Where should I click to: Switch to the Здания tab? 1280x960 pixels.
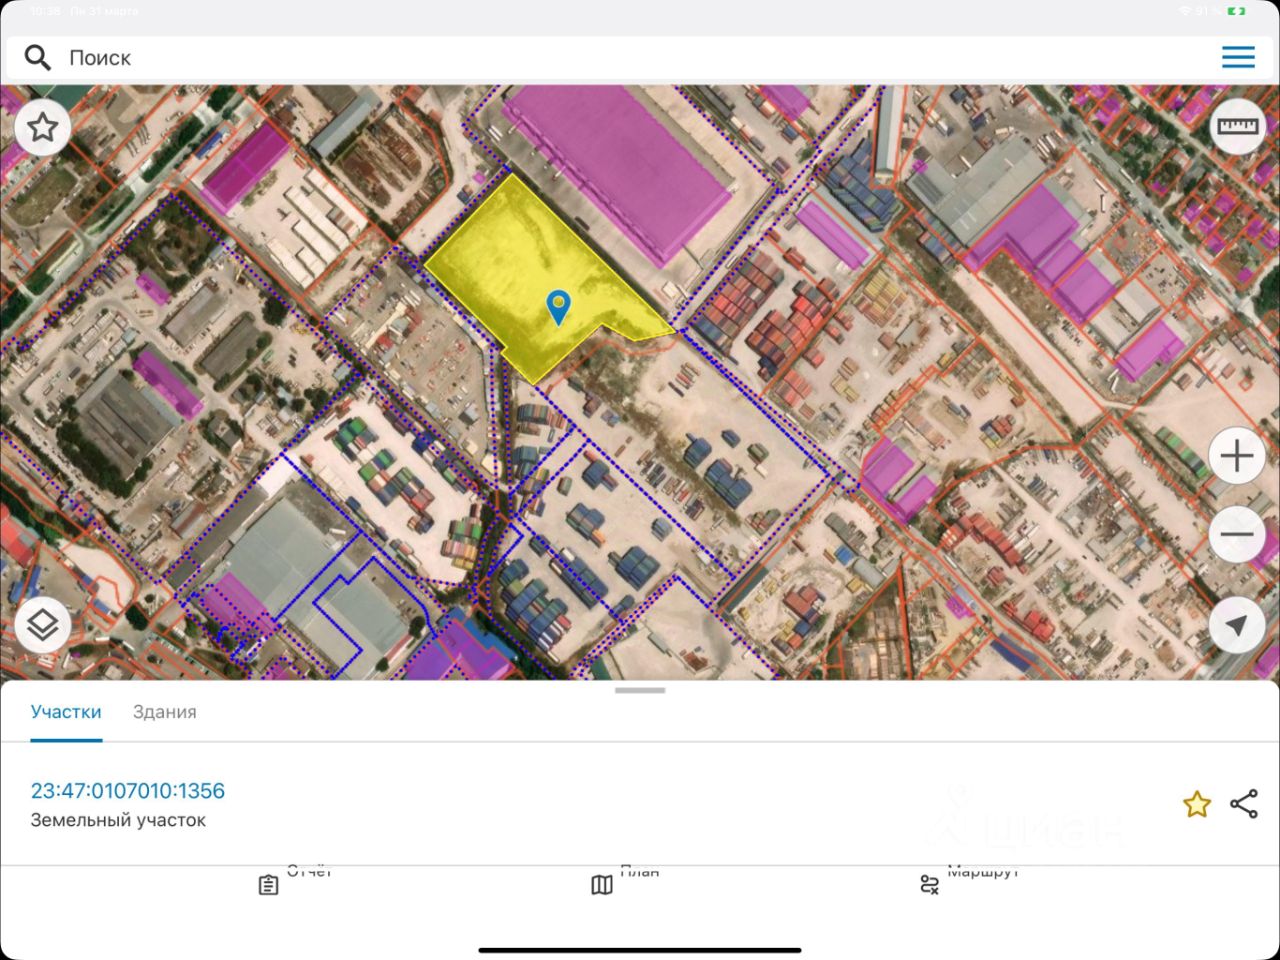(165, 712)
